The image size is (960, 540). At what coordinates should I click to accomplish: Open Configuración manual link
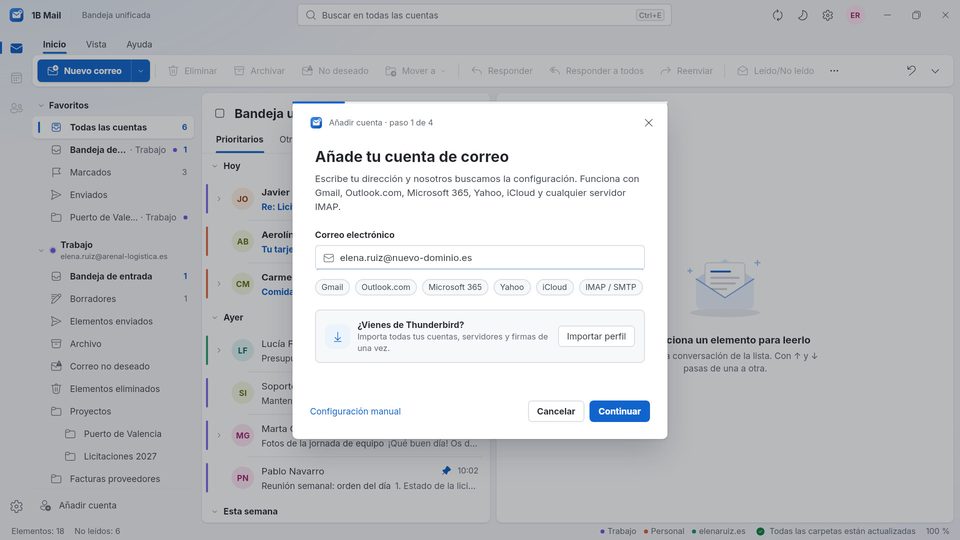[x=355, y=411]
